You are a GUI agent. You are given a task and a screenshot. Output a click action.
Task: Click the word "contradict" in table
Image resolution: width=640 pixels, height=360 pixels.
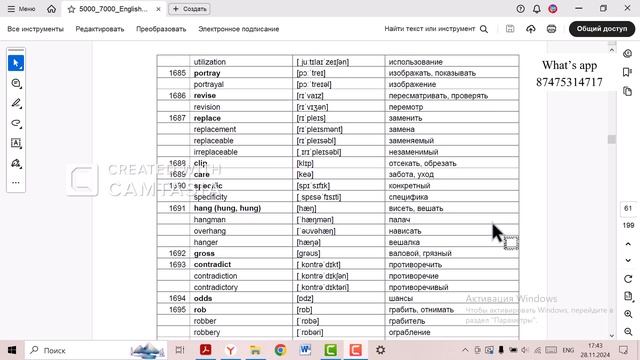click(212, 264)
